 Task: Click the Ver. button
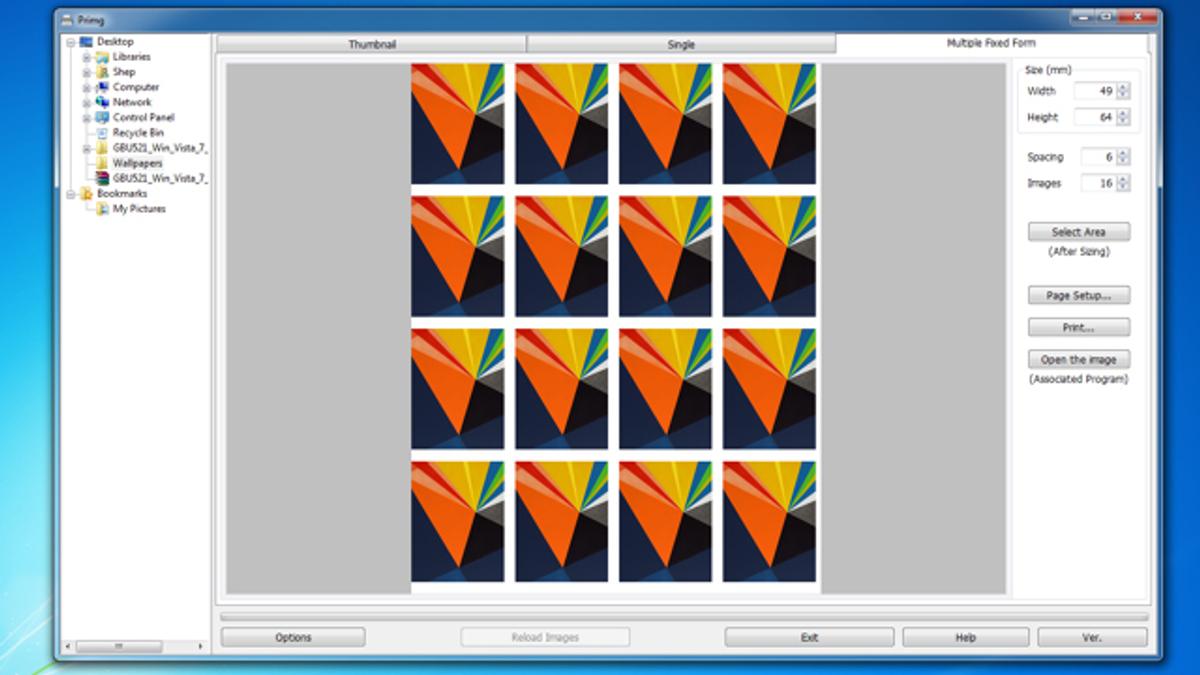[1092, 637]
